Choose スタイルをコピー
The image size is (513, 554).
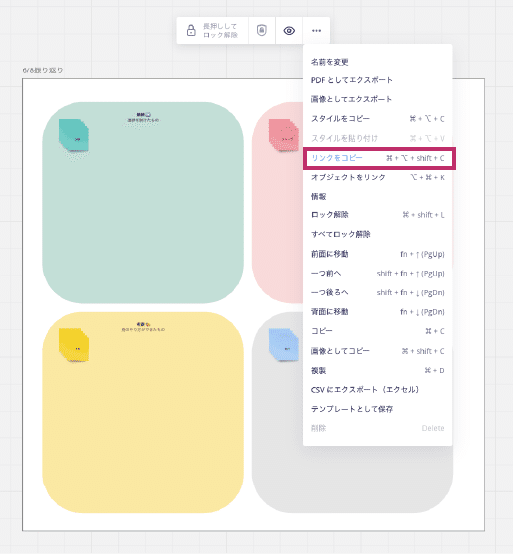pos(377,119)
